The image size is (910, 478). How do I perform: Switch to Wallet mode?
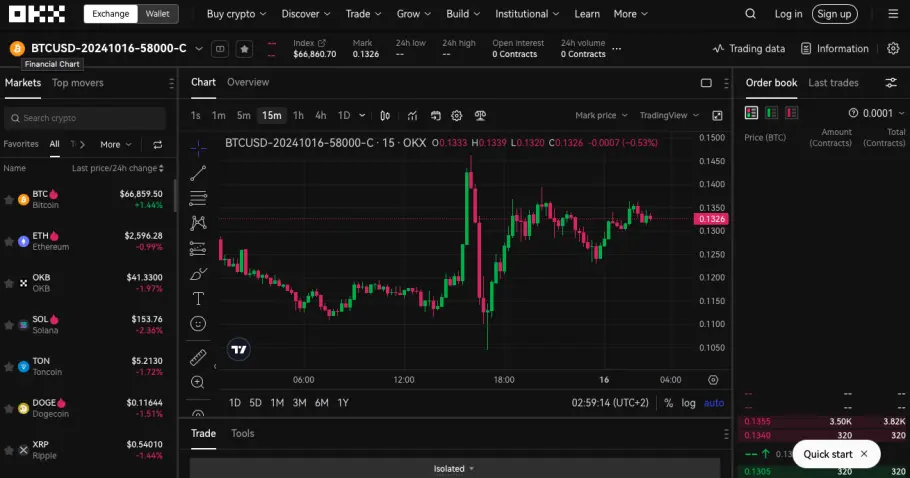point(157,14)
